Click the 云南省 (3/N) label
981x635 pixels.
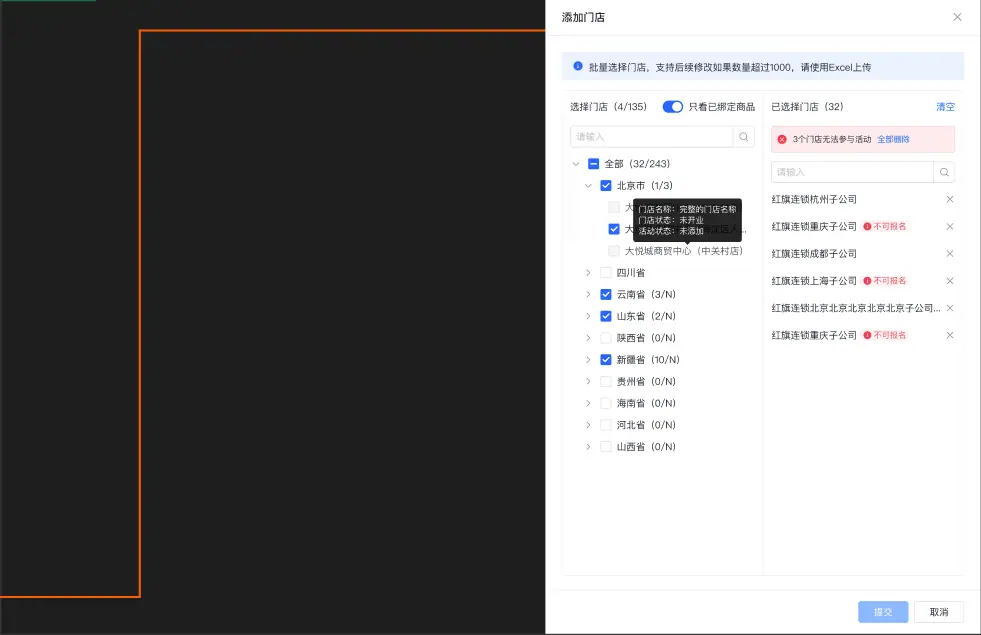pos(646,295)
